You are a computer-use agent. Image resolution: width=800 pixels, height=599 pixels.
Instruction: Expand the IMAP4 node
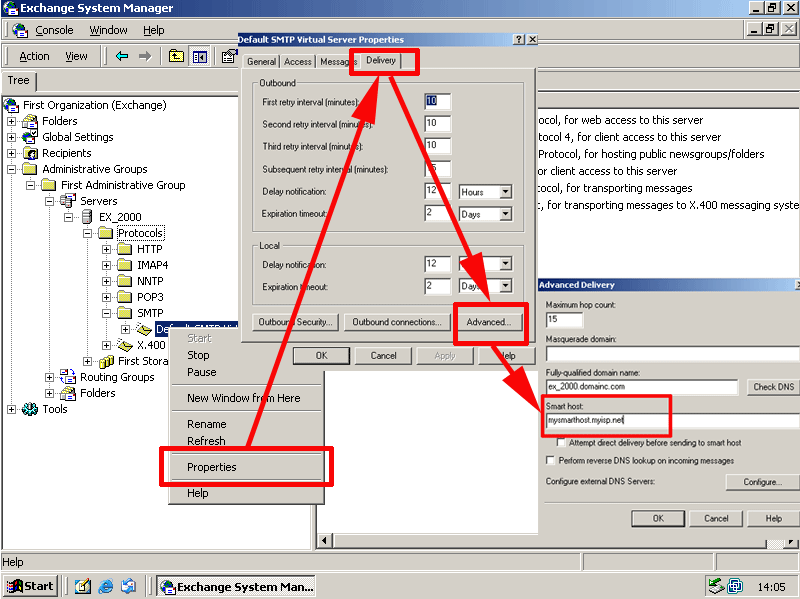[x=106, y=265]
